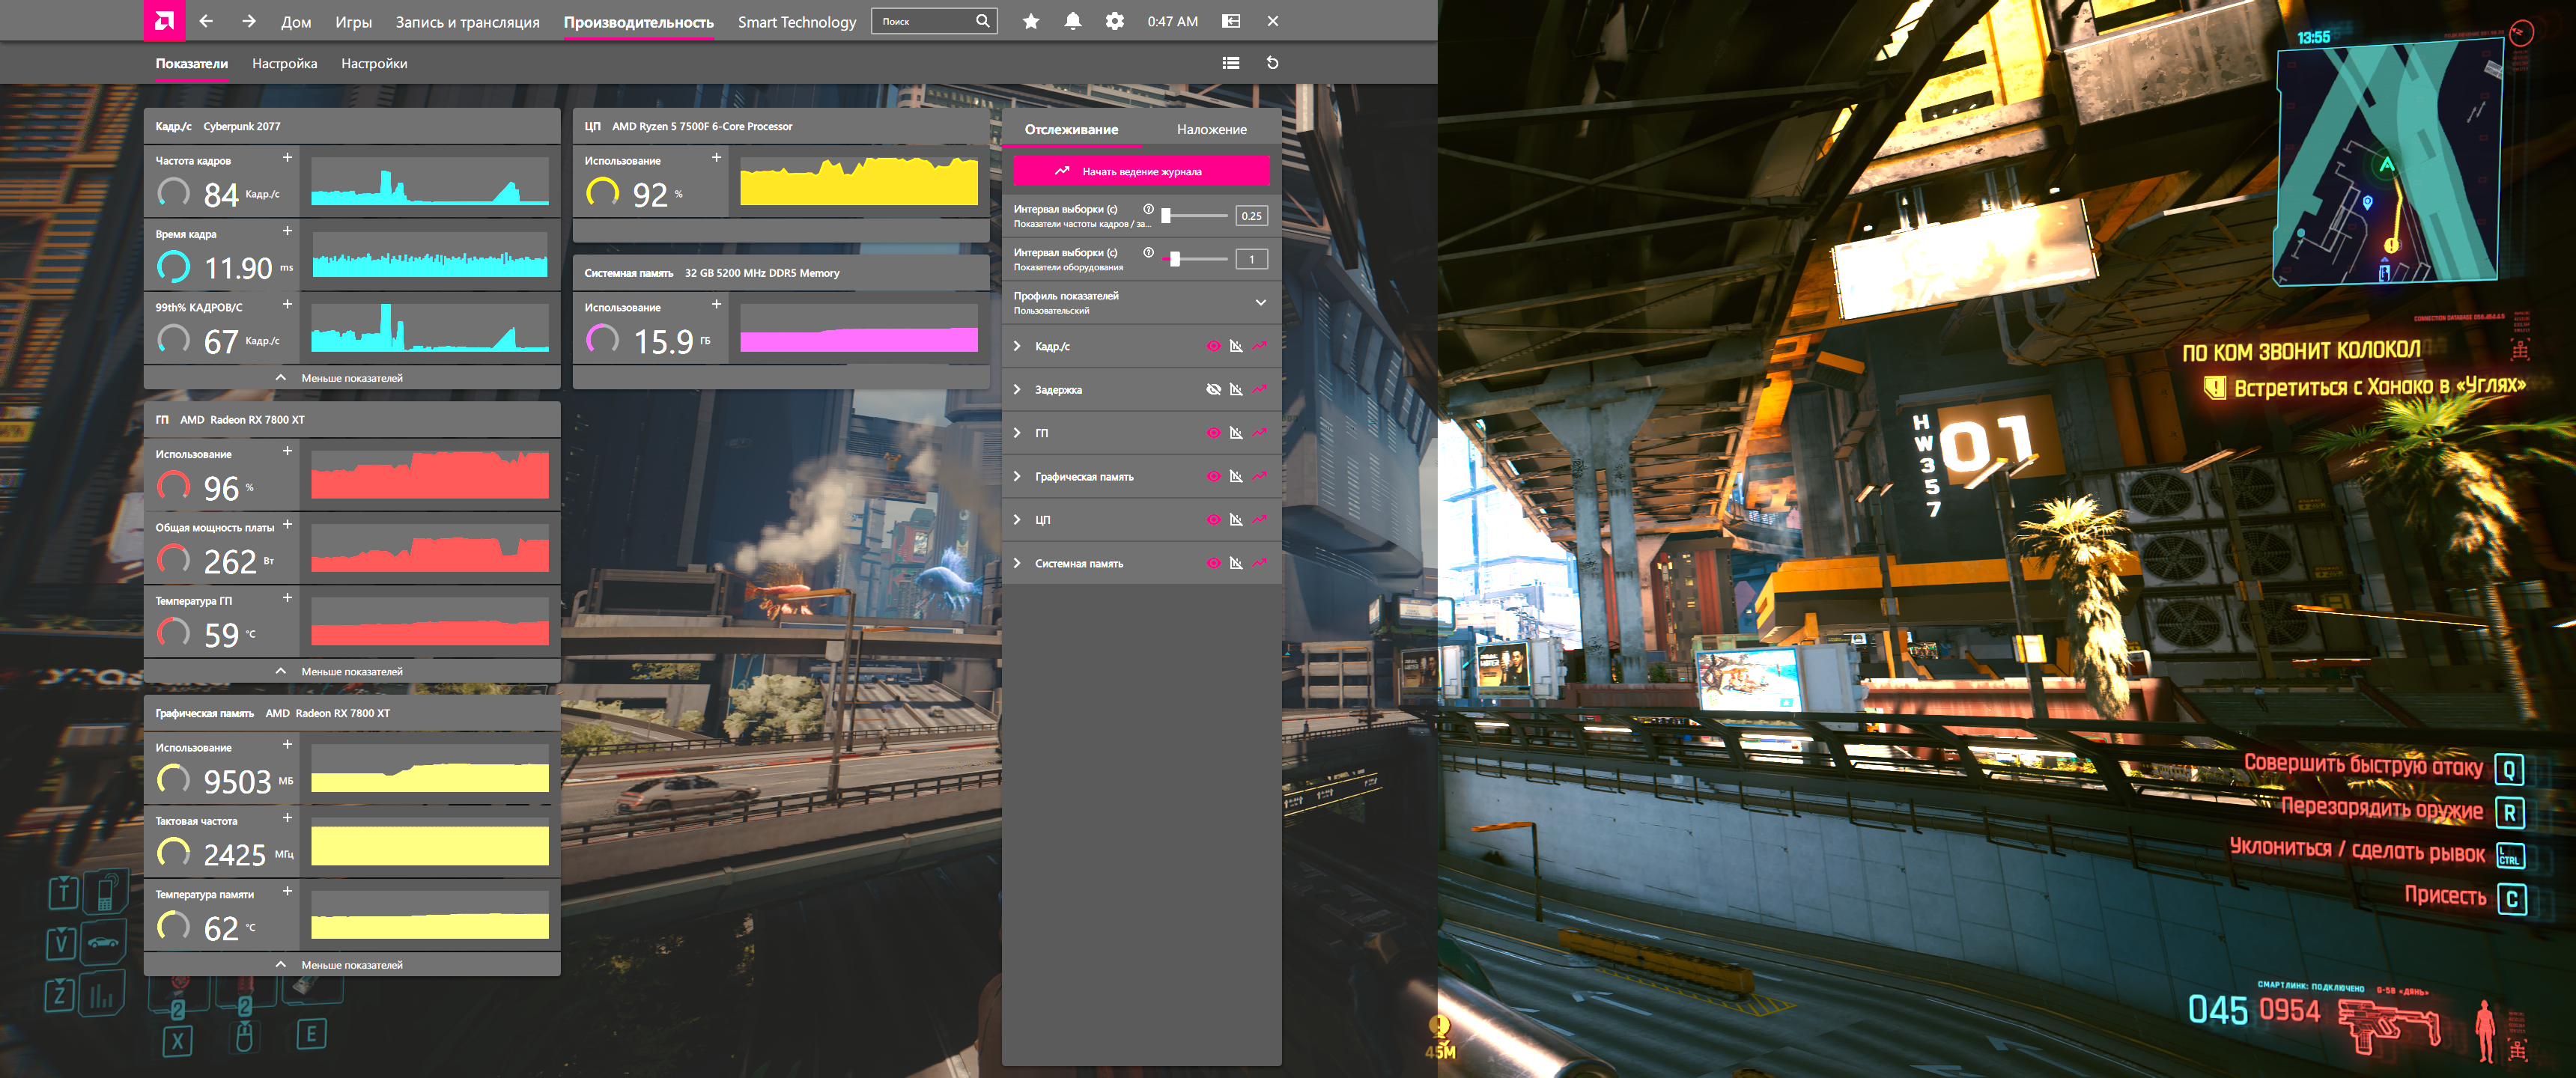Open Профиль показателей dropdown

1260,302
